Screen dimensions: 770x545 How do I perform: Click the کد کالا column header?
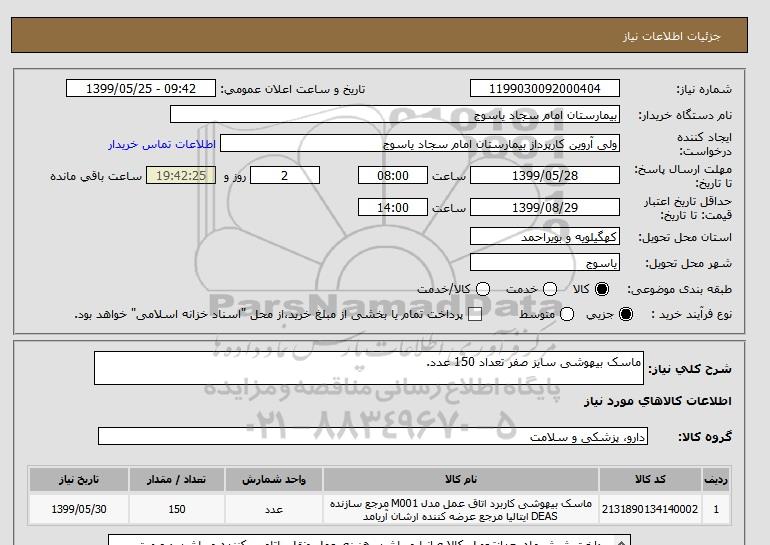650,479
